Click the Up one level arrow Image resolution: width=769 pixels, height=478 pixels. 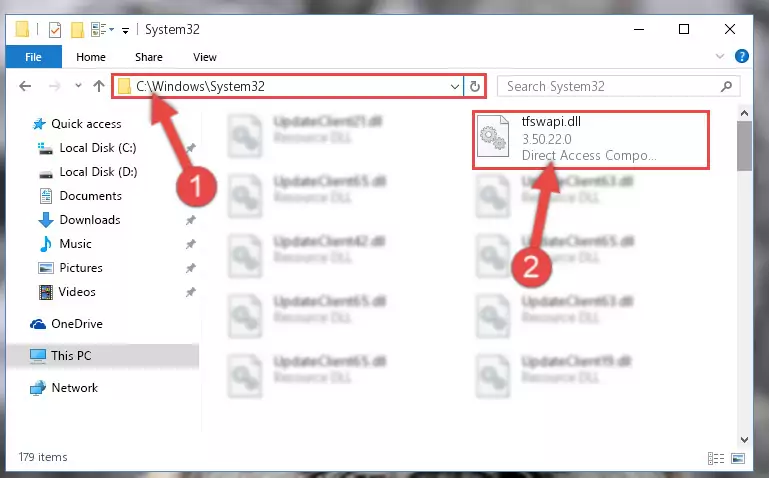[99, 86]
